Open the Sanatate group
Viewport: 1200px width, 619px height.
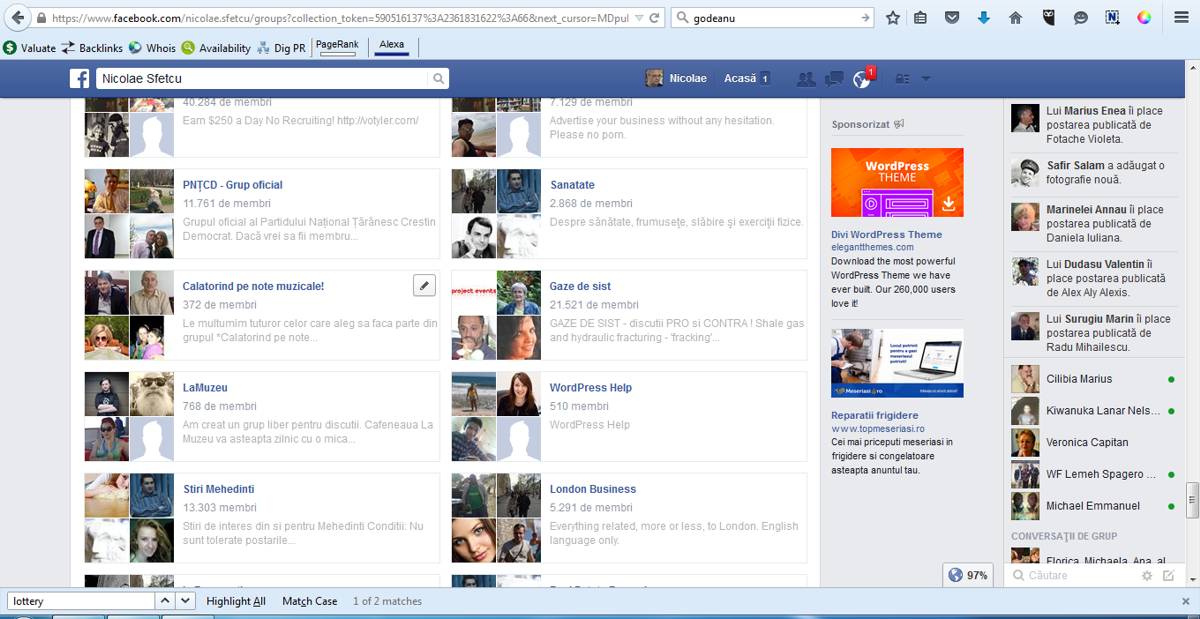click(572, 185)
